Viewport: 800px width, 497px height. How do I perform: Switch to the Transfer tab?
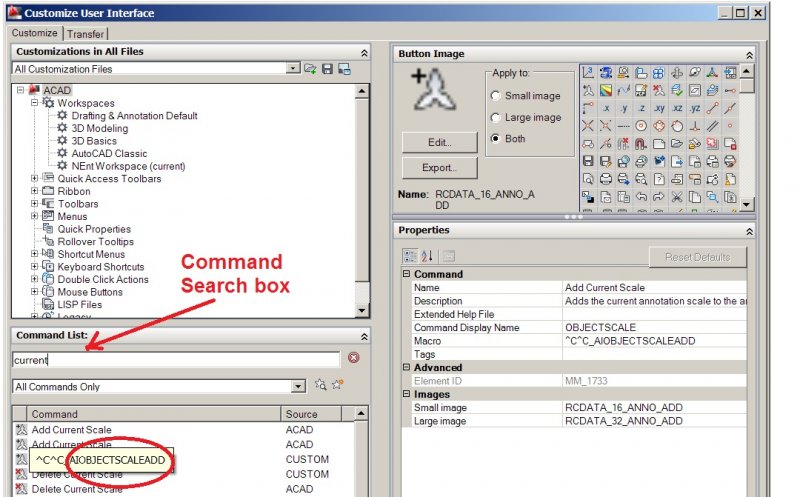[85, 34]
